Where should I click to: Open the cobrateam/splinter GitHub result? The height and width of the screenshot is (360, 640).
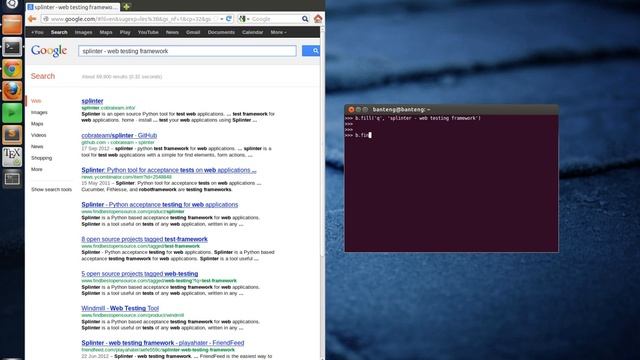click(119, 135)
